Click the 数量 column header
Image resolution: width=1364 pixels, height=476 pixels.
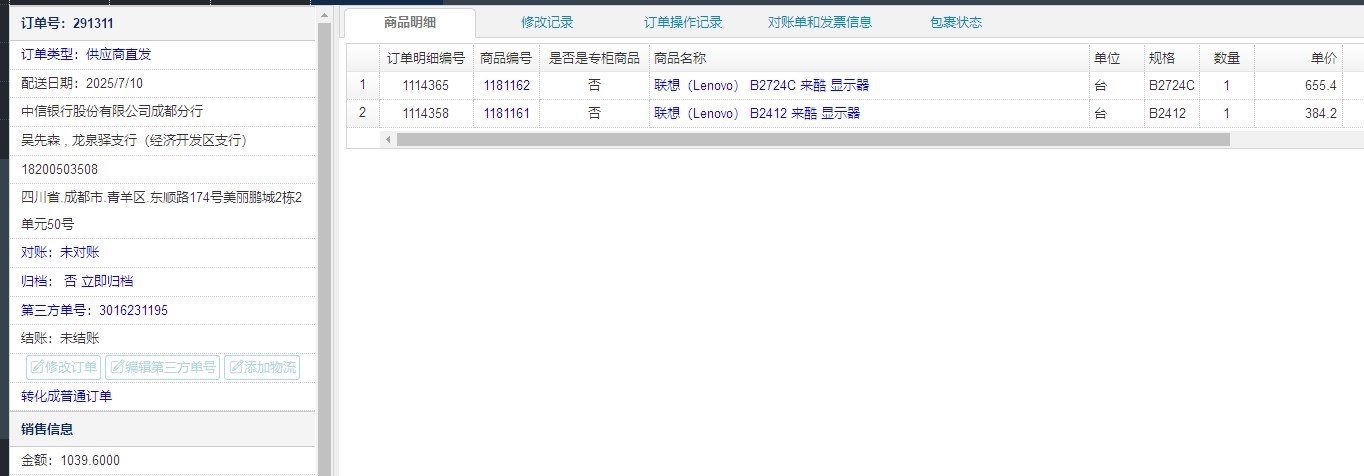[x=1227, y=58]
